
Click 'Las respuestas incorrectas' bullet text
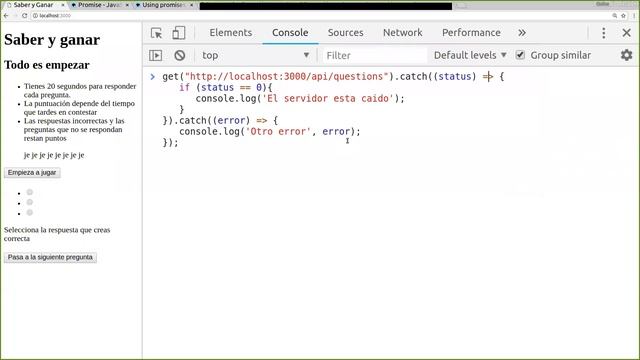(74, 129)
